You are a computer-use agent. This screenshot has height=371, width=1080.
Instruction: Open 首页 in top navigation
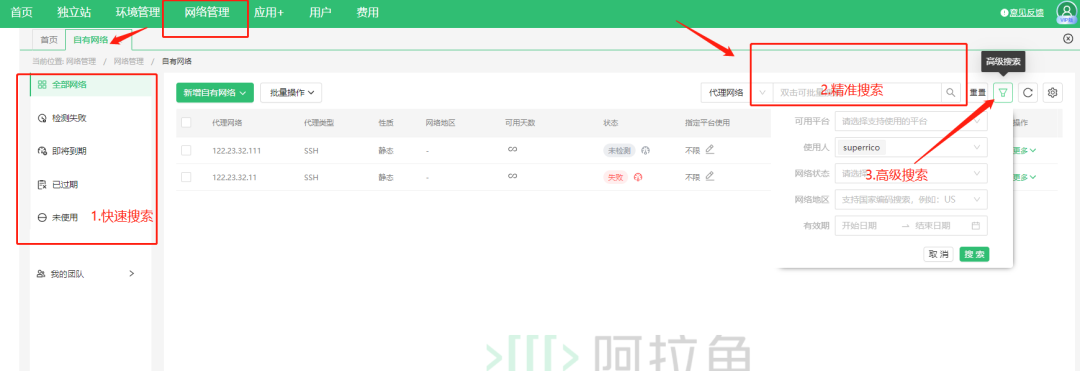[21, 12]
